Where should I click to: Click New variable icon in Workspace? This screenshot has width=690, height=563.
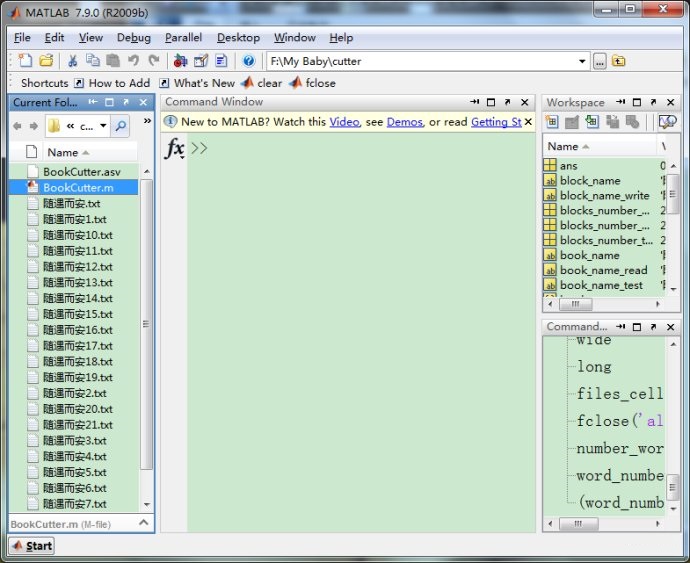[x=551, y=122]
